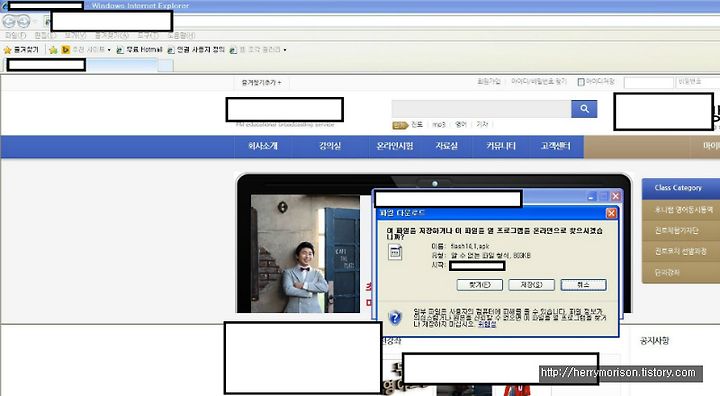This screenshot has height=396, width=720.
Task: Click the 취소 cancel button
Action: tap(583, 285)
